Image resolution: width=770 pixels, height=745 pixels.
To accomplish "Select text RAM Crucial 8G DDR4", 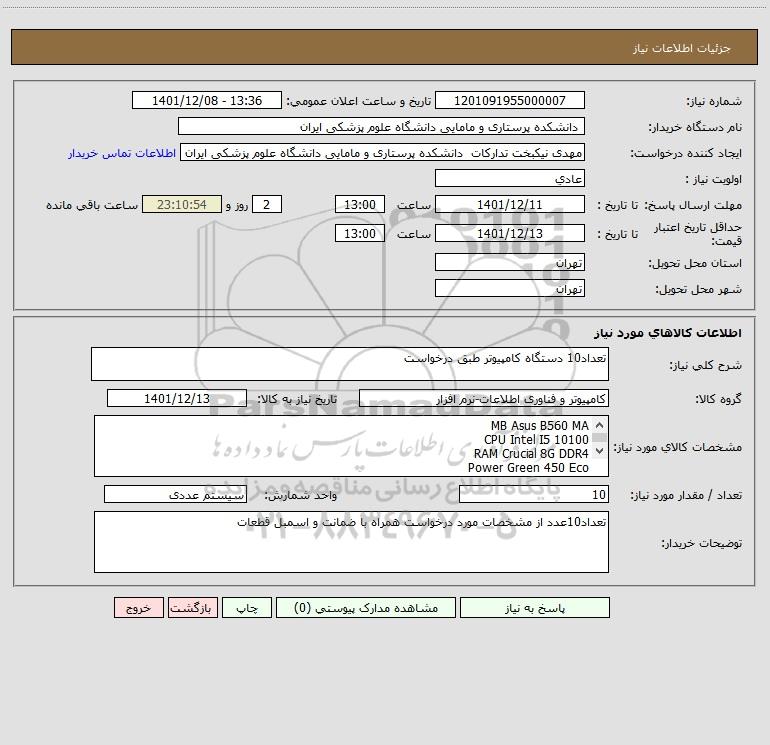I will click(x=531, y=453).
